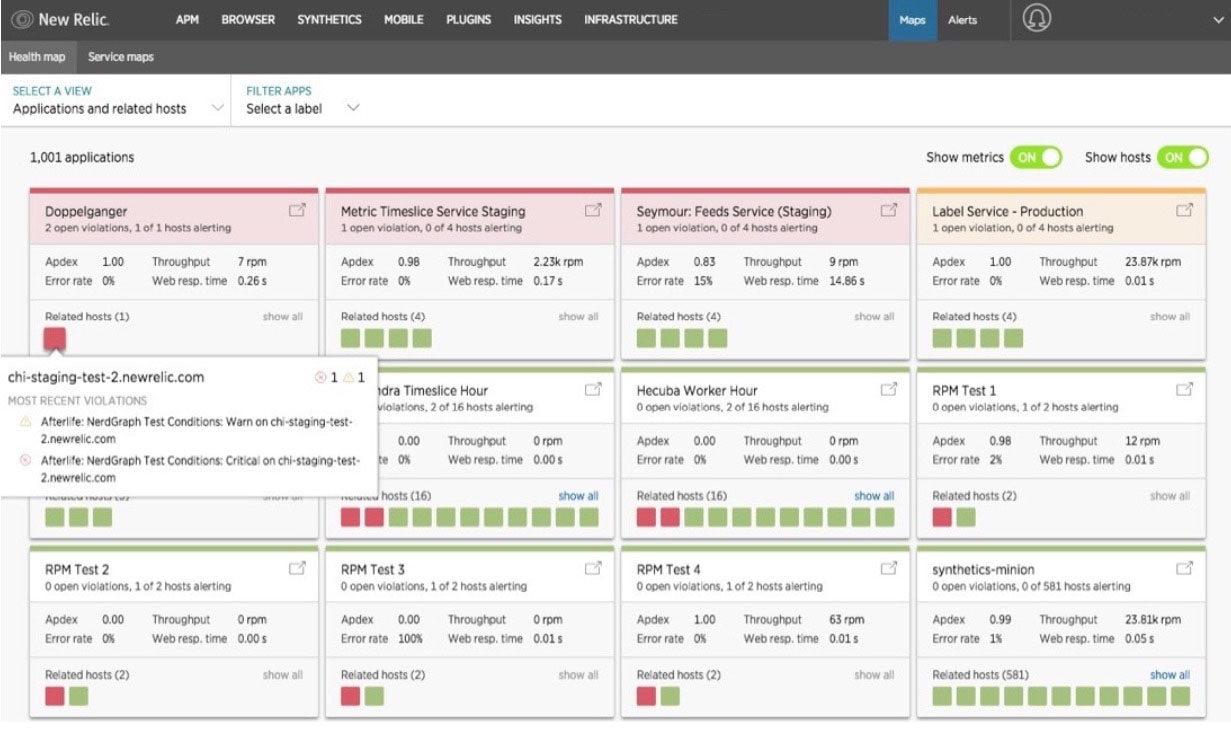Click Seymour error rate 15% value

click(703, 281)
